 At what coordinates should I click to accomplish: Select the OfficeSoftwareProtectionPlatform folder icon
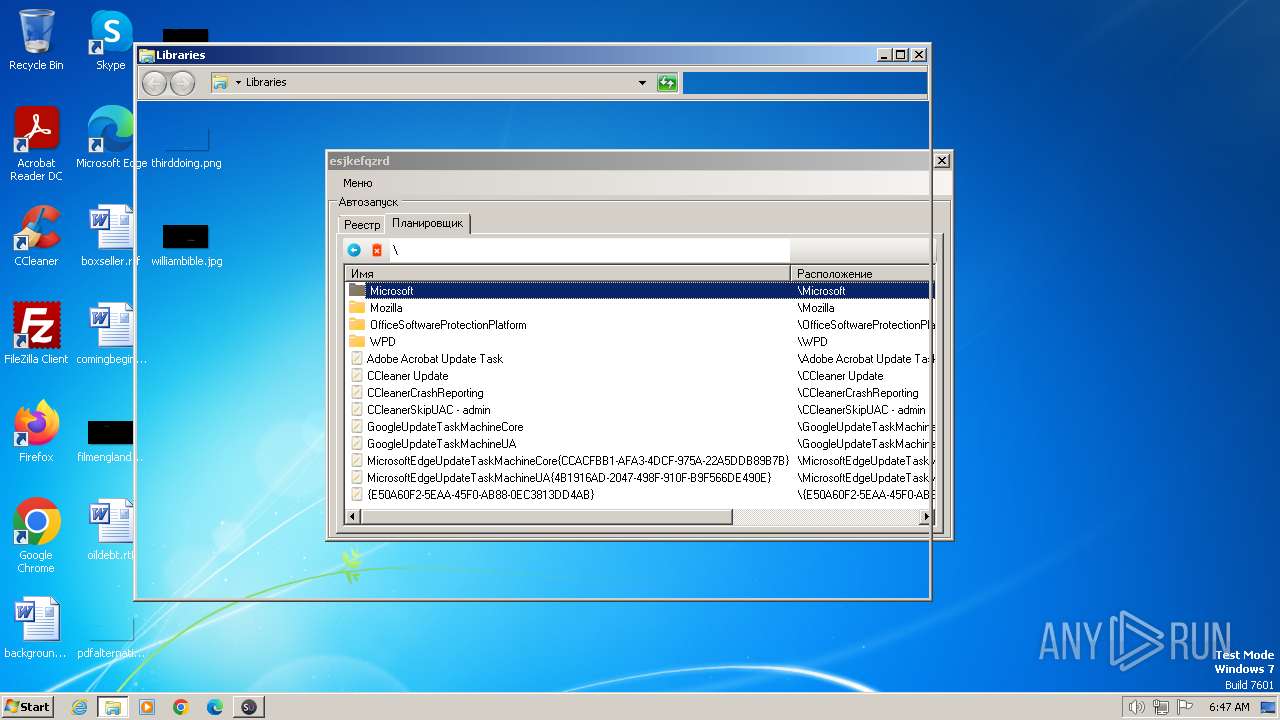pos(357,325)
